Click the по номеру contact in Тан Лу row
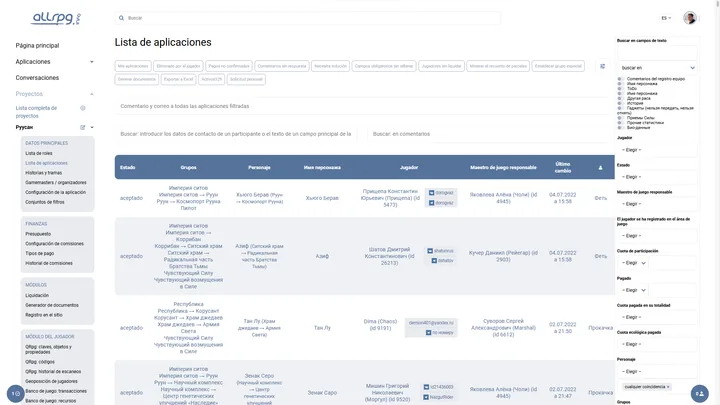 tap(439, 332)
